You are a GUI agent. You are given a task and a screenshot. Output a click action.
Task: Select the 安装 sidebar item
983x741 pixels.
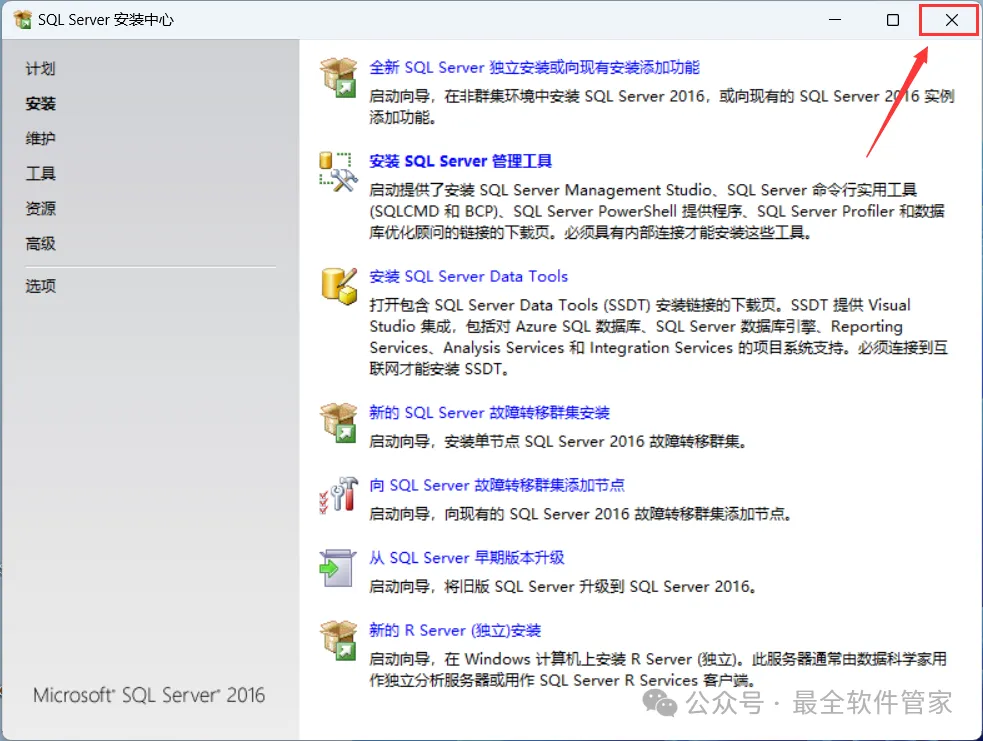[41, 103]
